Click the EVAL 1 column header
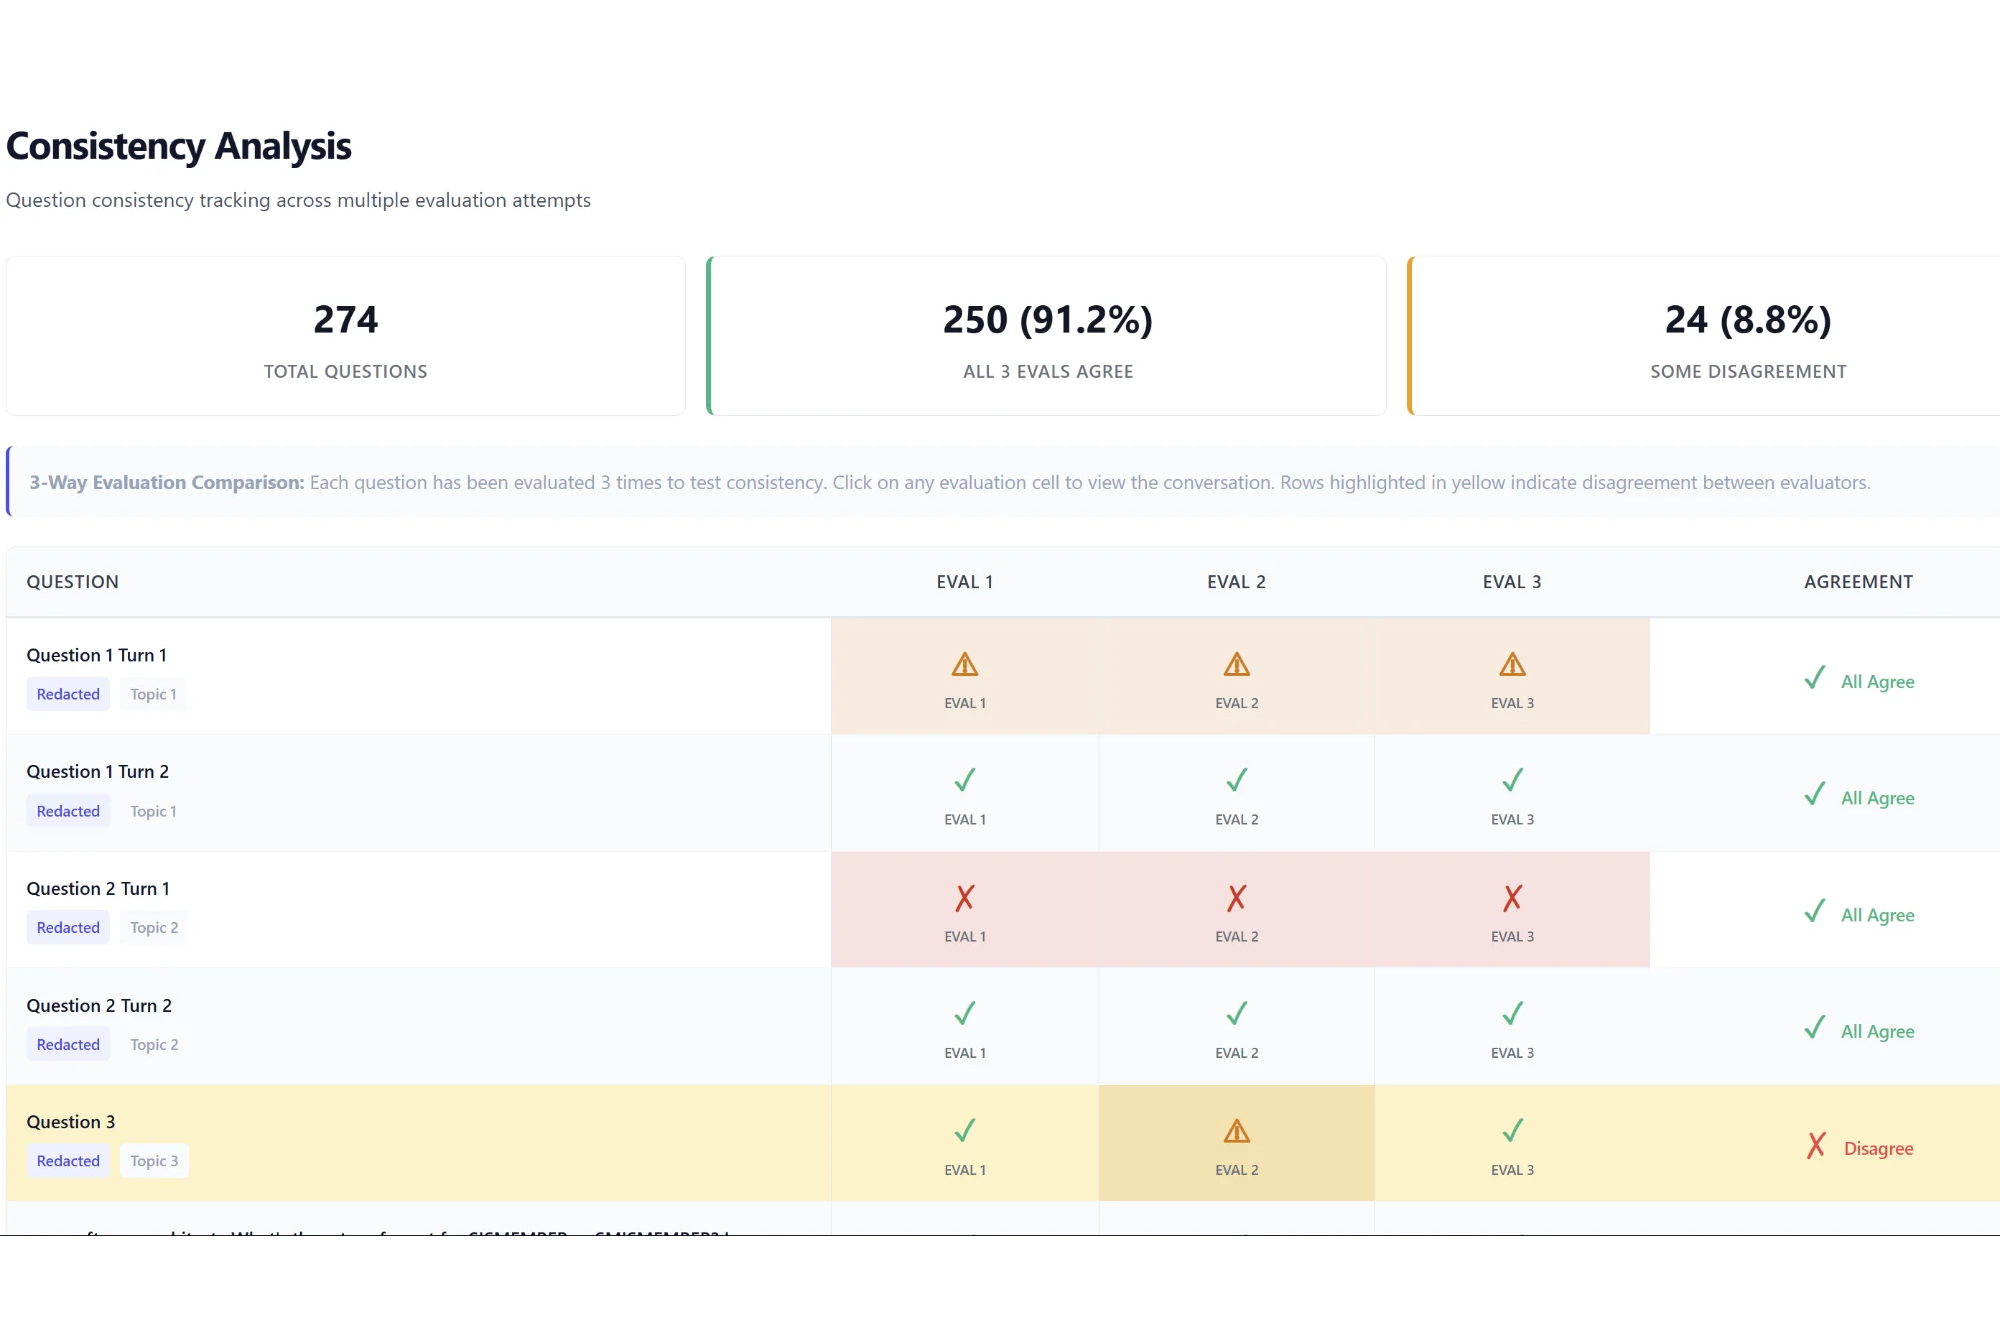The height and width of the screenshot is (1333, 2000). [964, 582]
